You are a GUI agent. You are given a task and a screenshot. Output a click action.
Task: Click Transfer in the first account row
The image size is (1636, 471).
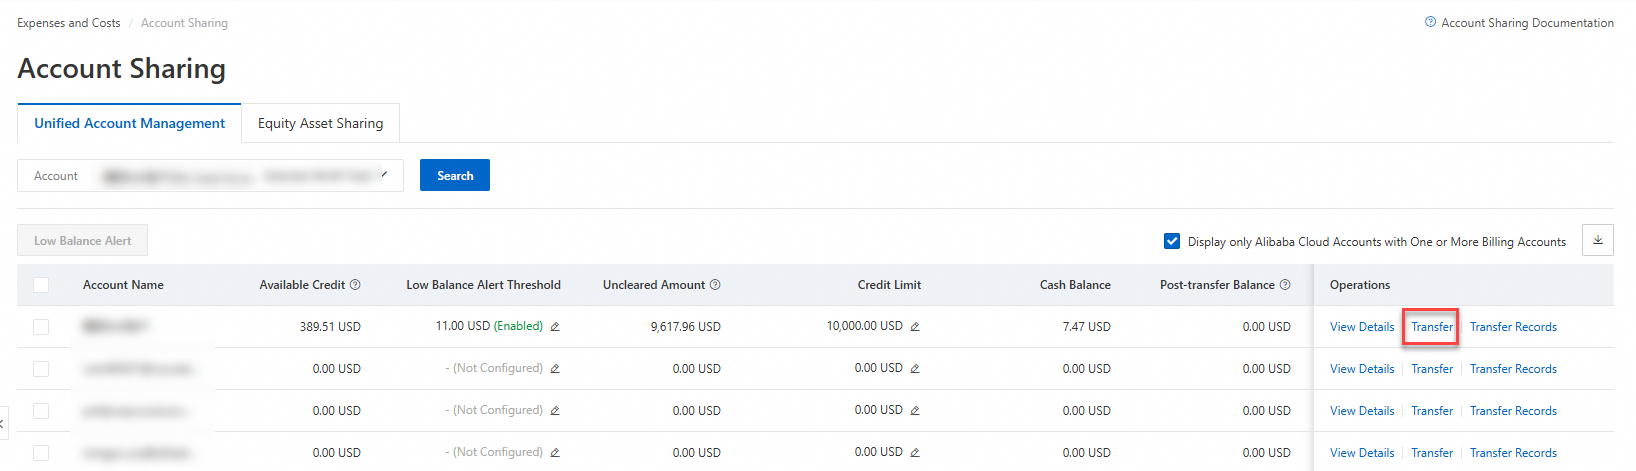[1432, 327]
